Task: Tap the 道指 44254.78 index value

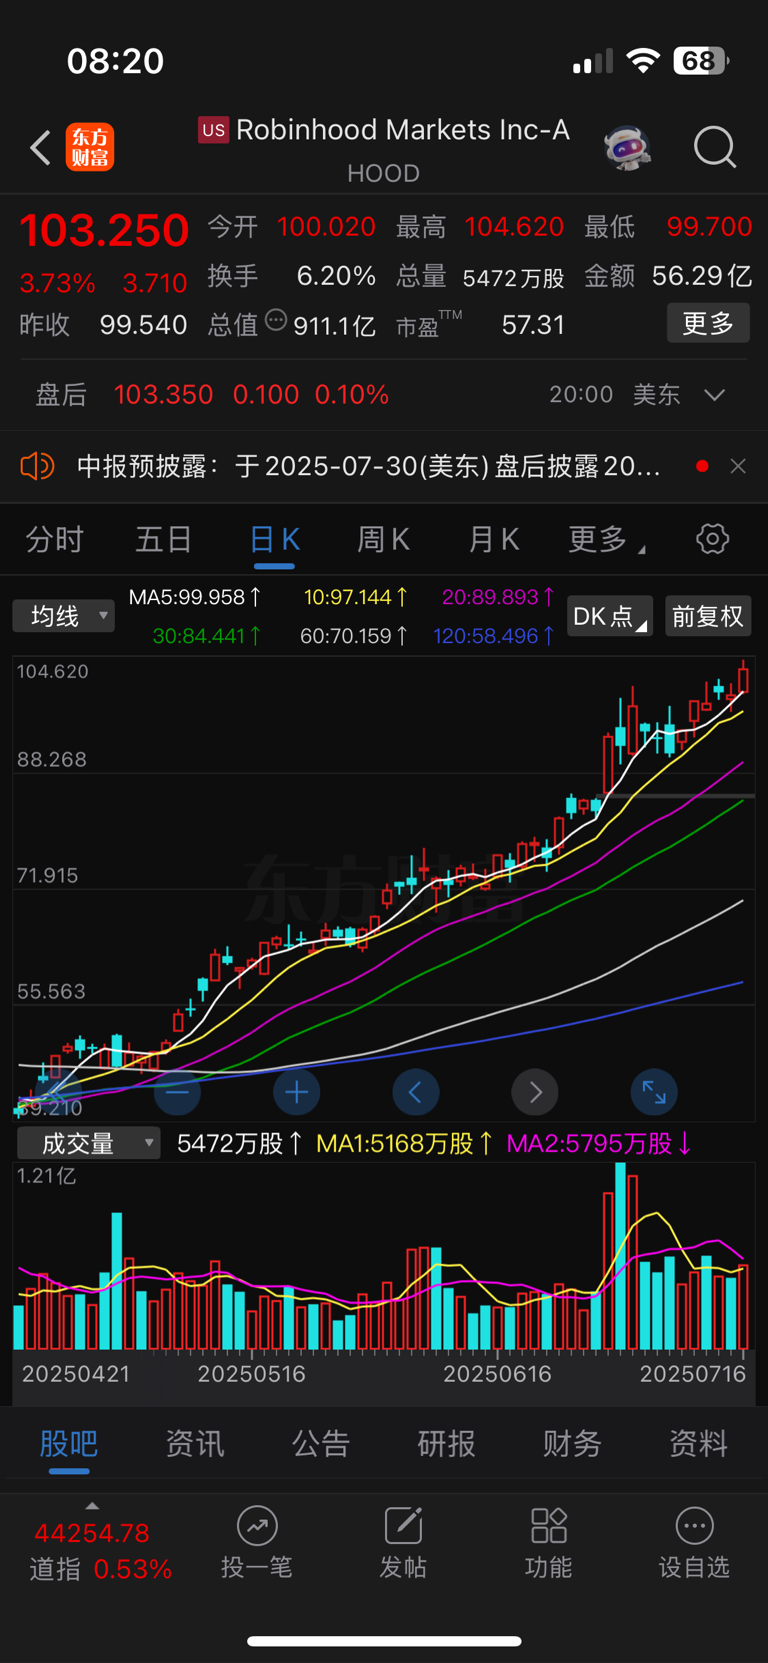Action: click(x=92, y=1533)
